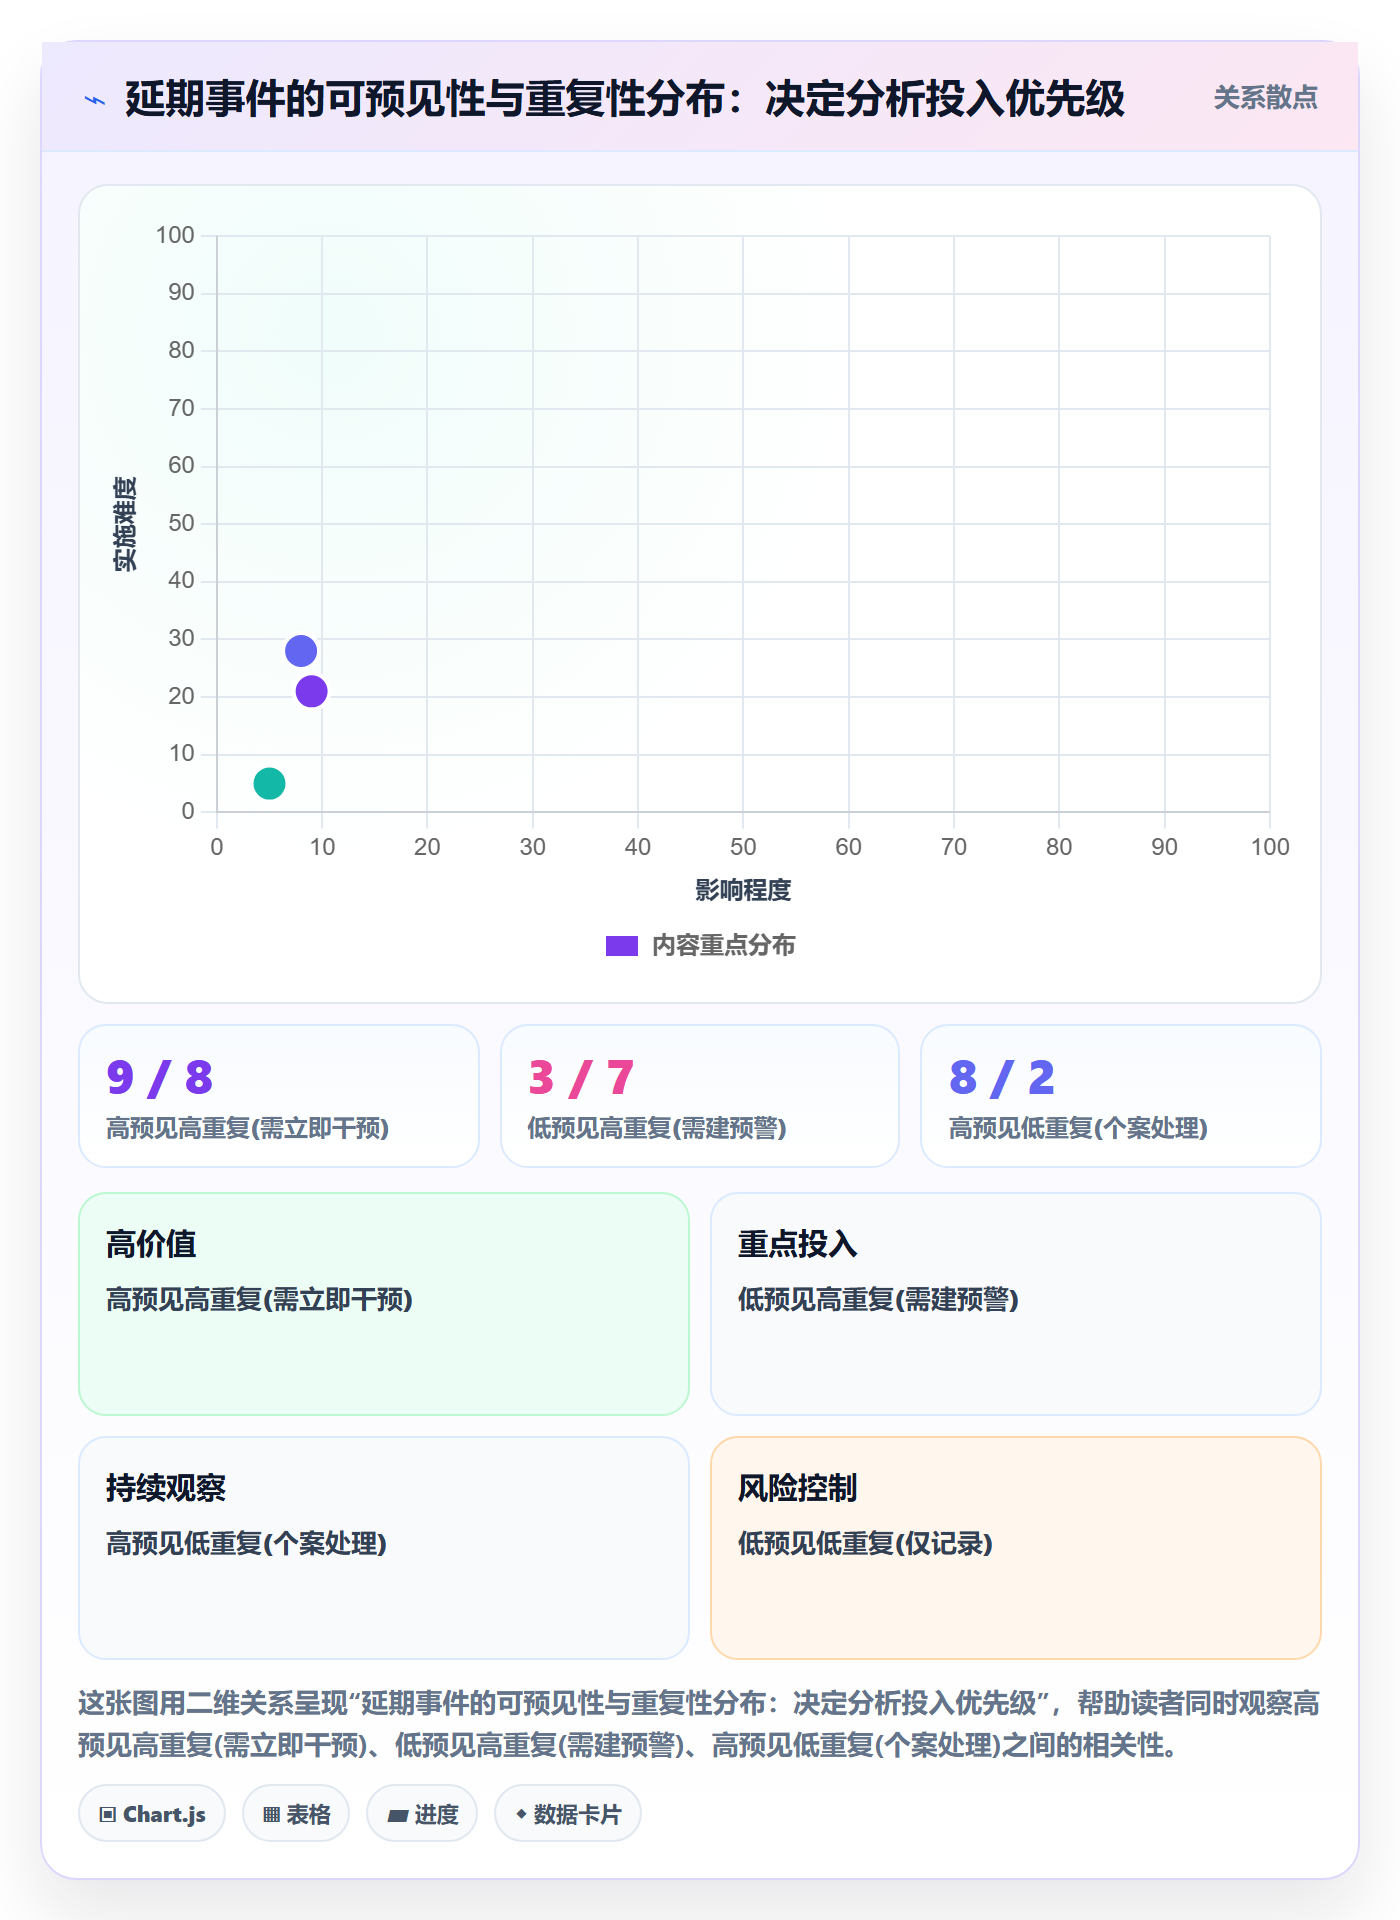Click the Chart.js tag
The image size is (1400, 1920).
[152, 1814]
